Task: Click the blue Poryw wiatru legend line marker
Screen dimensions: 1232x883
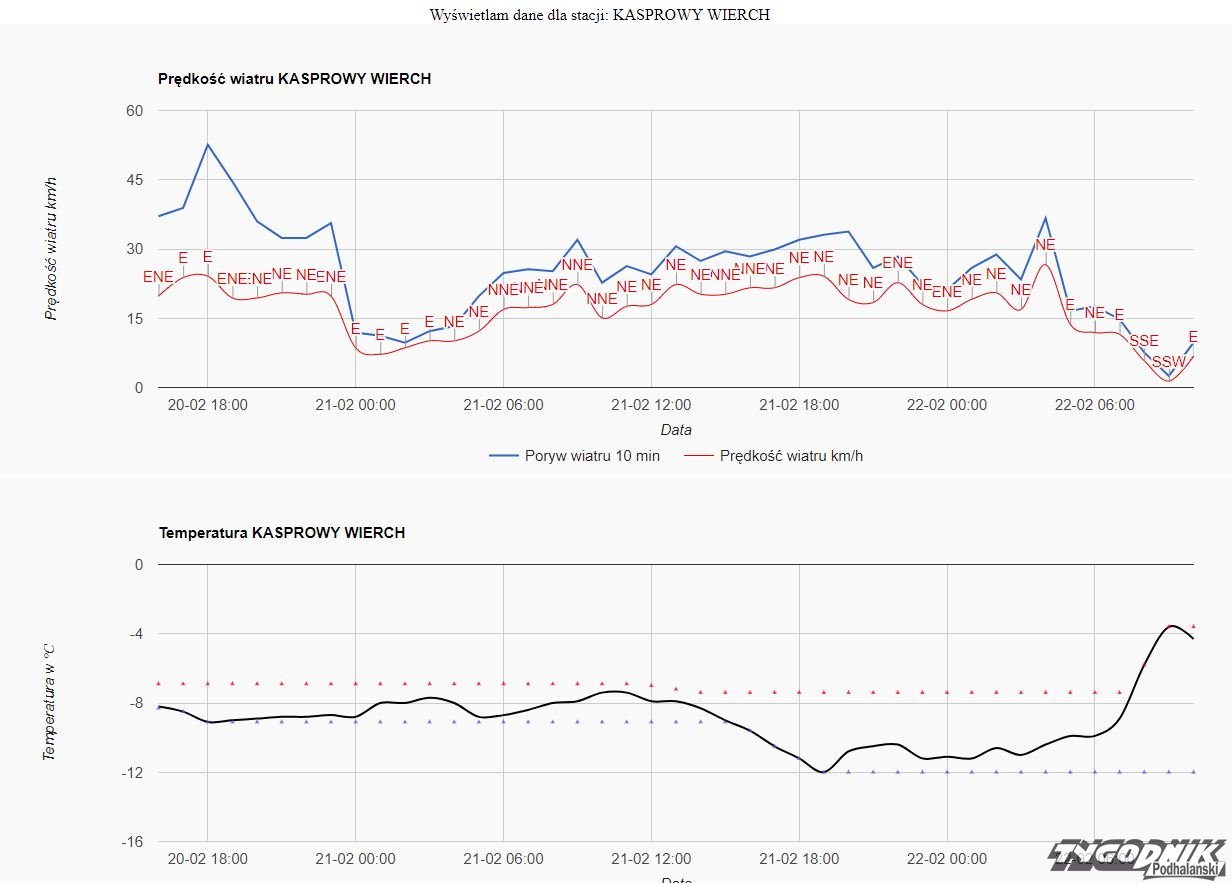Action: tap(503, 456)
